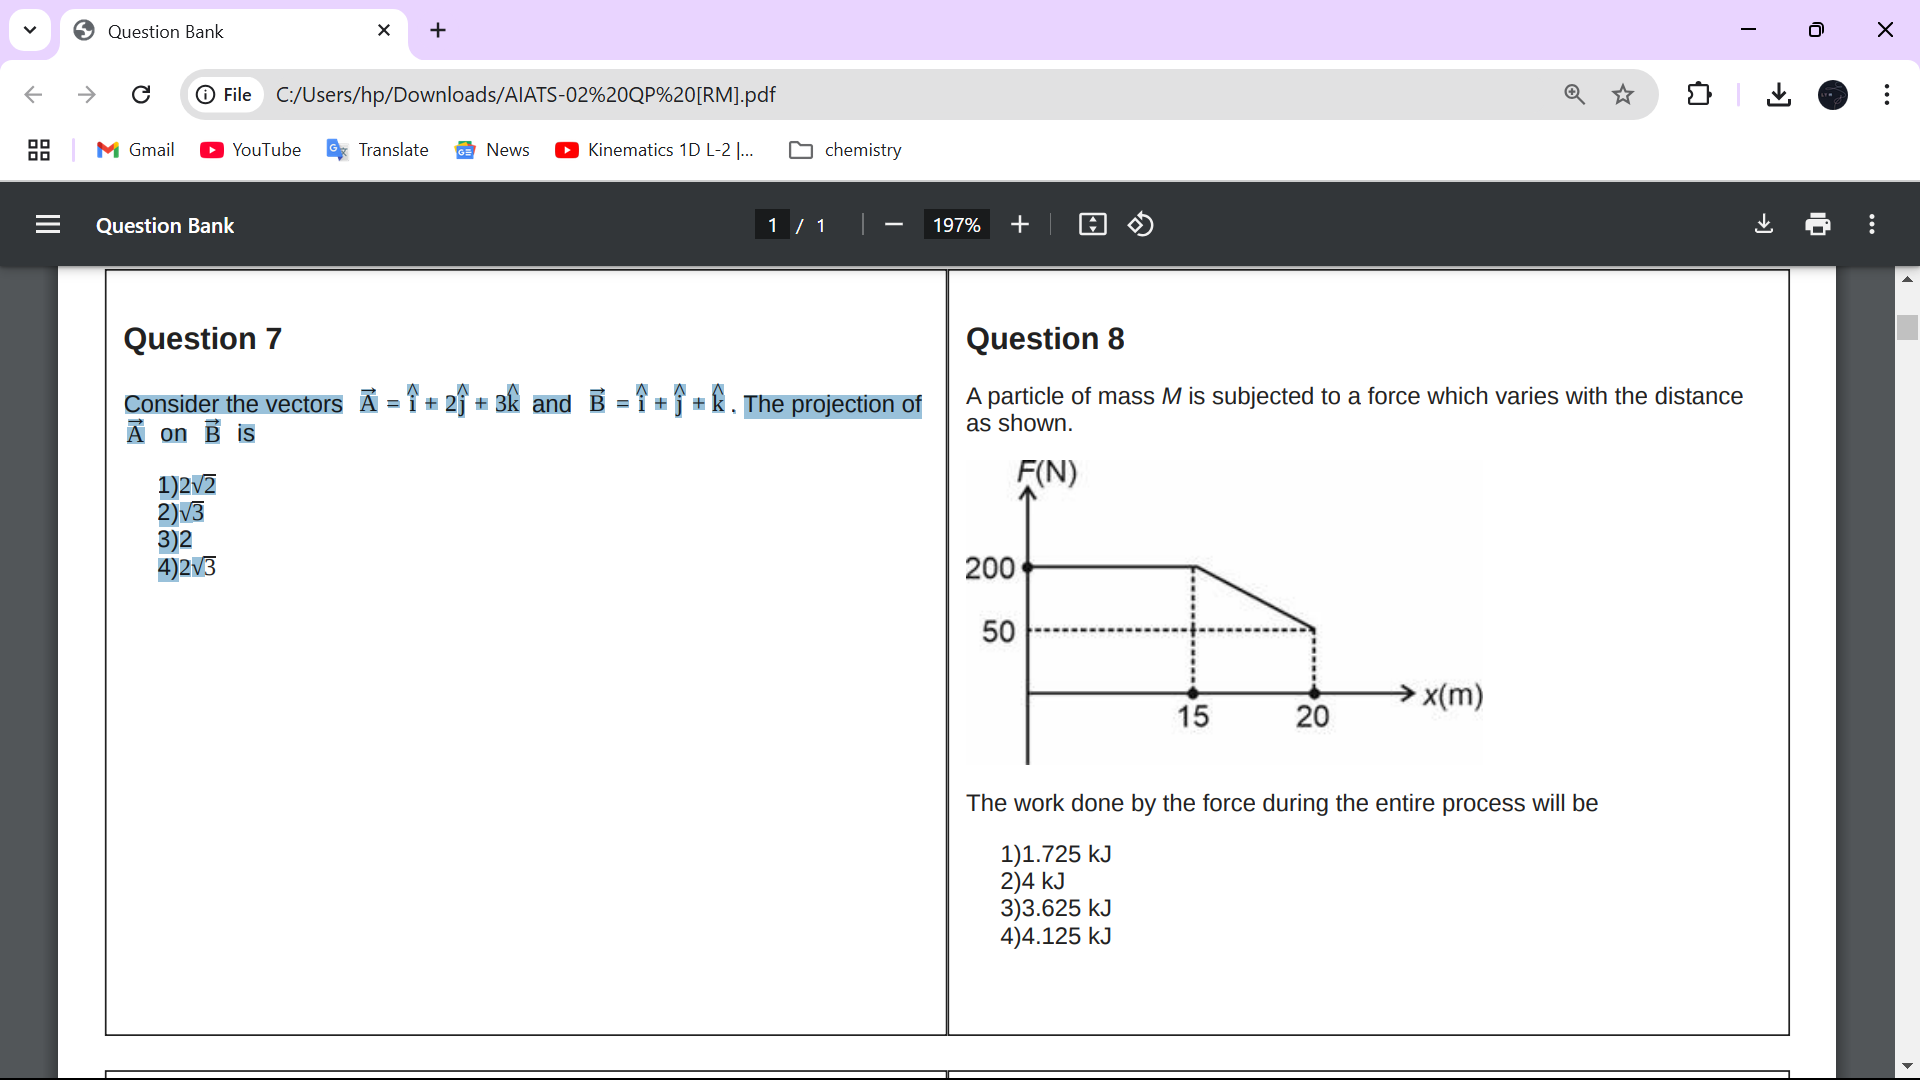Click the Question Bank viewer title
Screen dimensions: 1920x1080
(165, 226)
